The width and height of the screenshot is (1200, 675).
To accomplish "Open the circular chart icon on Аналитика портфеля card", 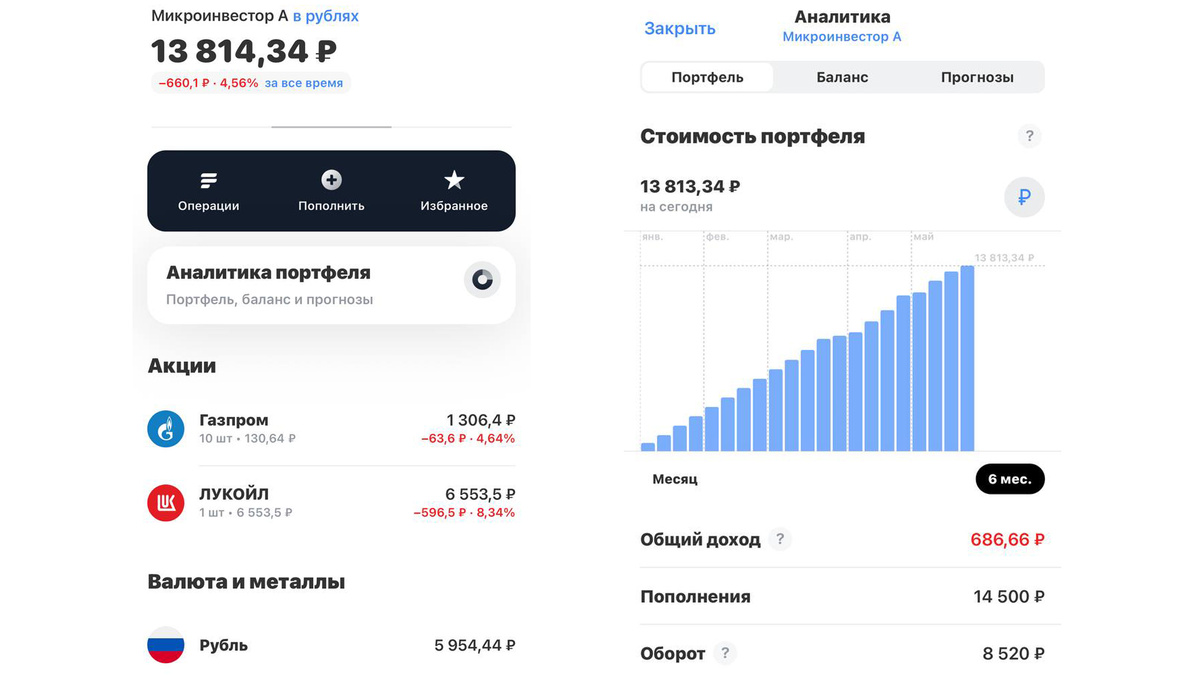I will pos(482,280).
